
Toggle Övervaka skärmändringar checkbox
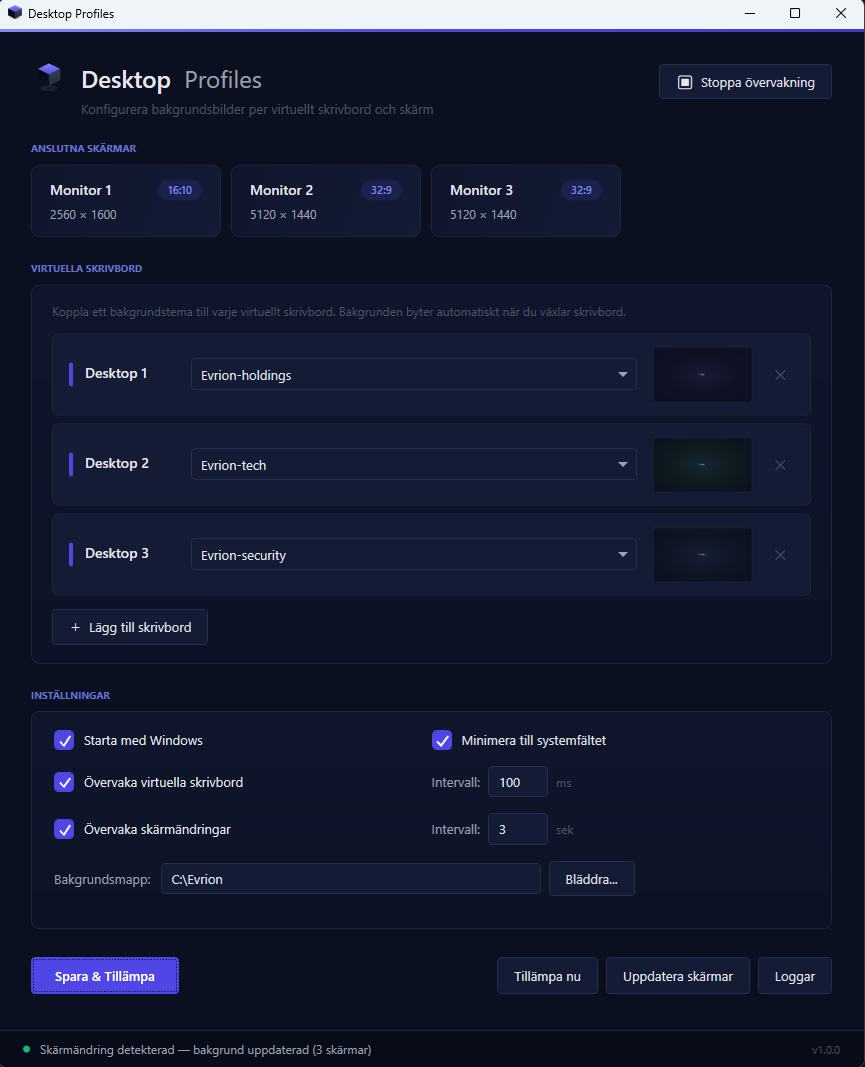(x=64, y=829)
